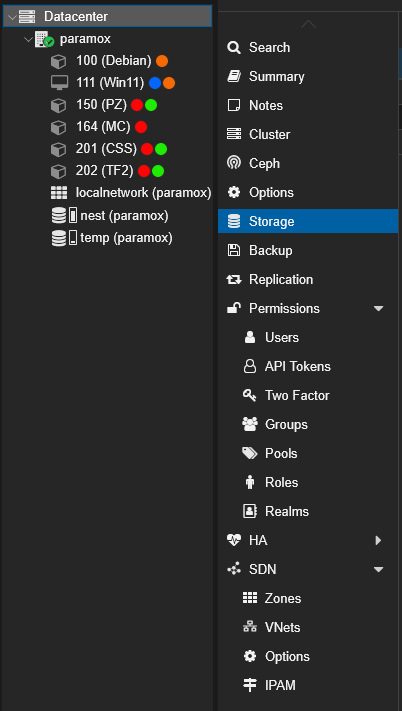Image resolution: width=402 pixels, height=711 pixels.
Task: Click the temp storage database icon
Action: point(59,238)
